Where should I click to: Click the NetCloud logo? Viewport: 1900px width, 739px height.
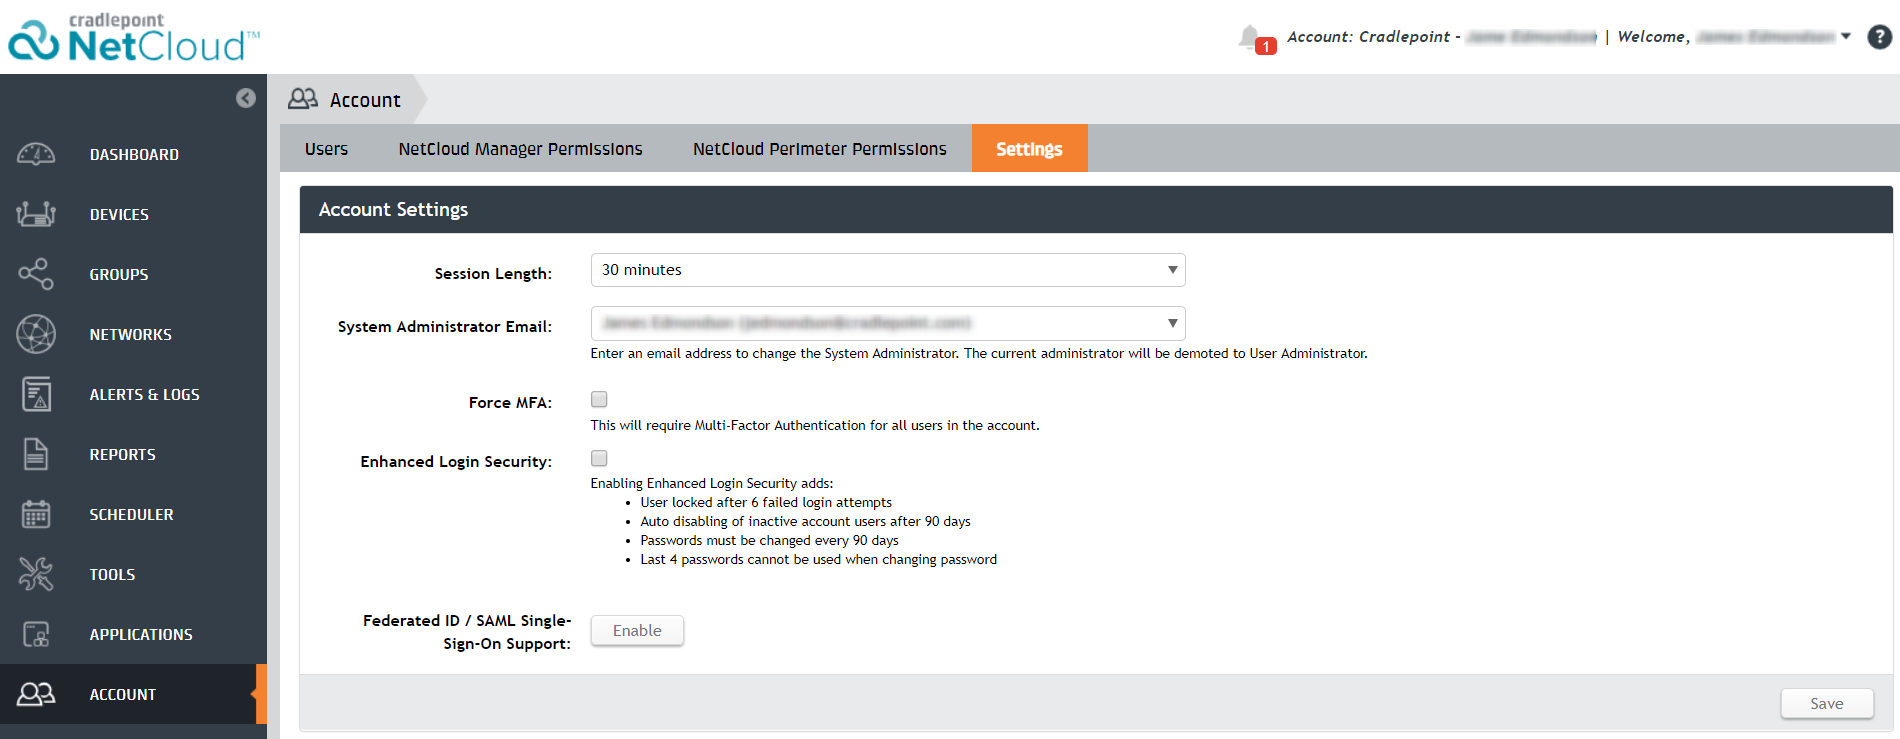[x=133, y=38]
